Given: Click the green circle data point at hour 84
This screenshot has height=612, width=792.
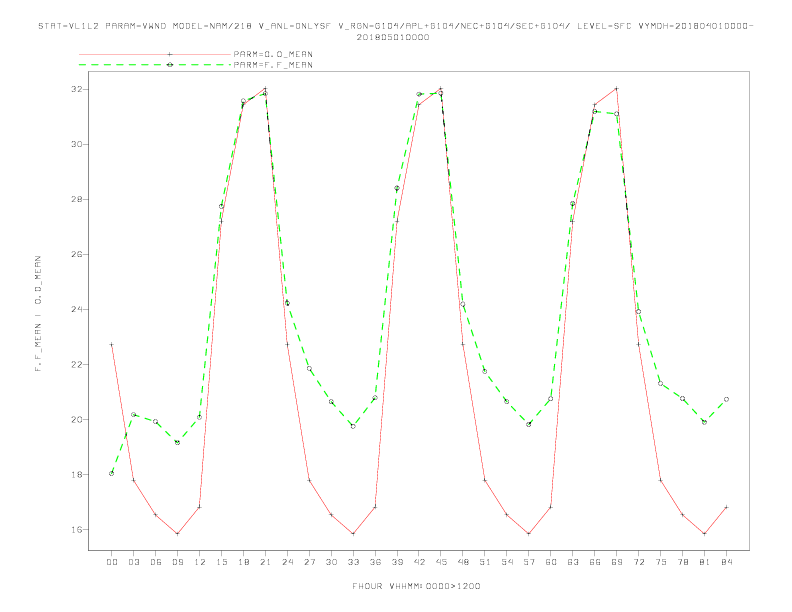Looking at the screenshot, I should (x=726, y=399).
